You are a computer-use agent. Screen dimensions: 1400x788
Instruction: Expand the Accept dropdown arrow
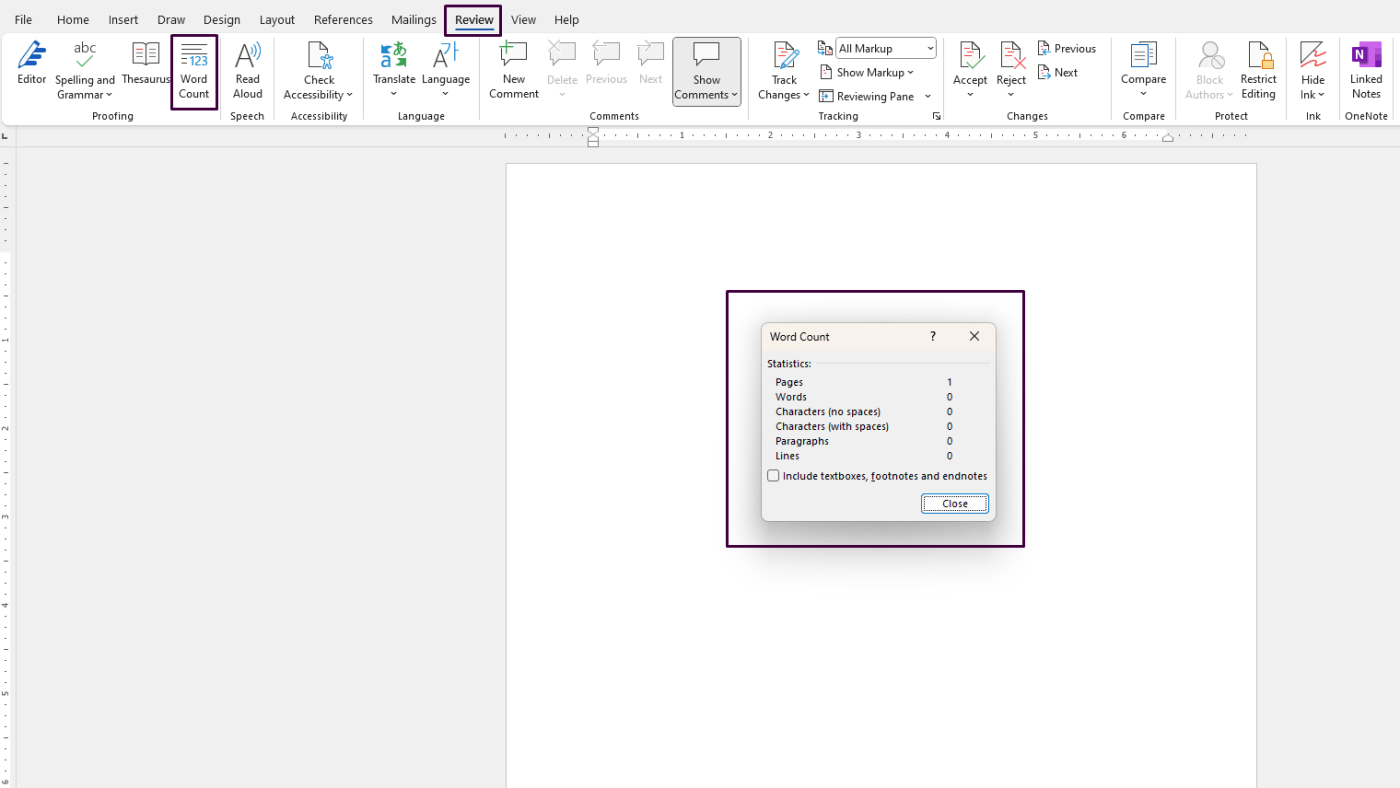[x=970, y=95]
